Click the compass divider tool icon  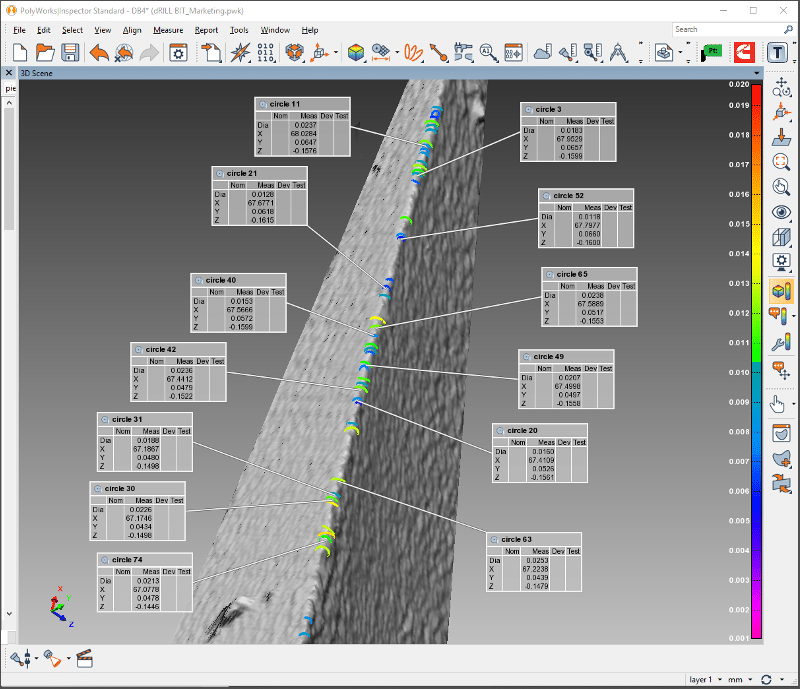tap(619, 52)
